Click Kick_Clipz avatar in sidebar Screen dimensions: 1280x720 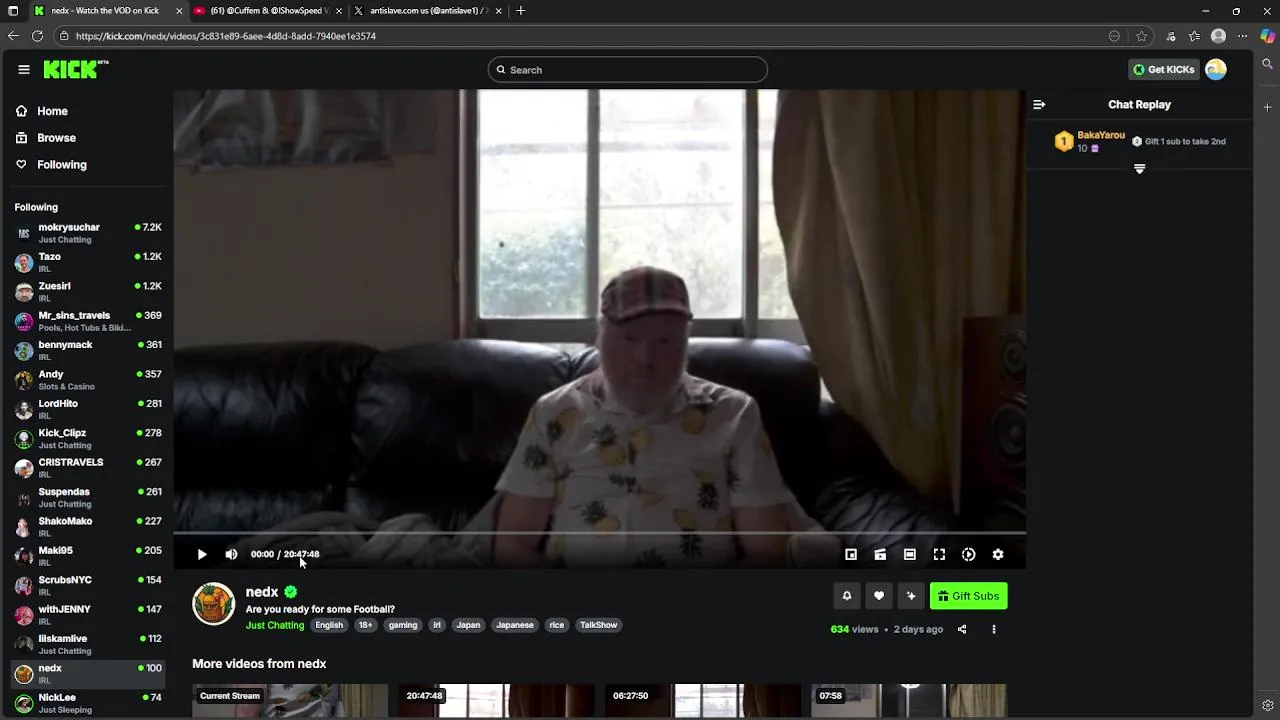(24, 439)
